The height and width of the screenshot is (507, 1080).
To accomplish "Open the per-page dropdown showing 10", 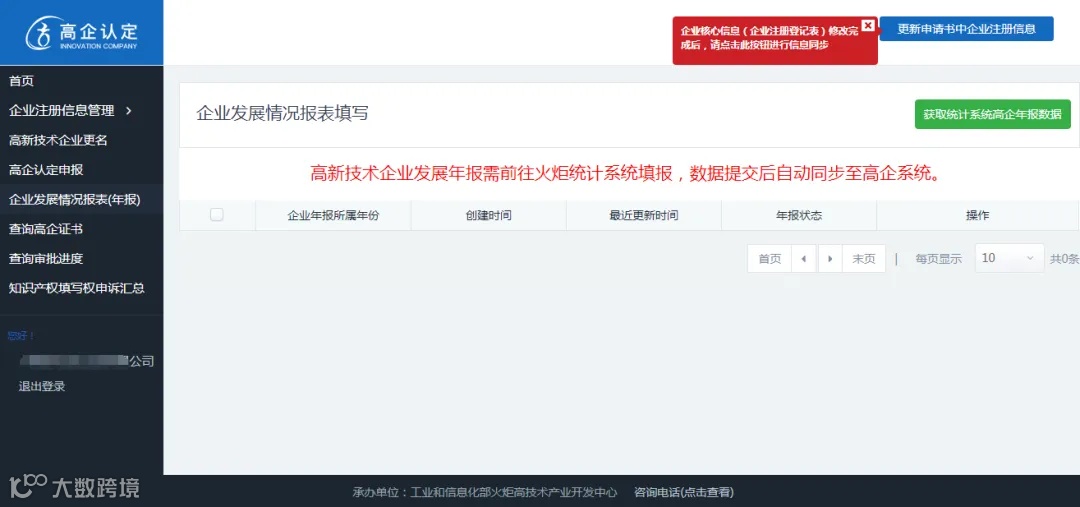I will coord(1009,258).
